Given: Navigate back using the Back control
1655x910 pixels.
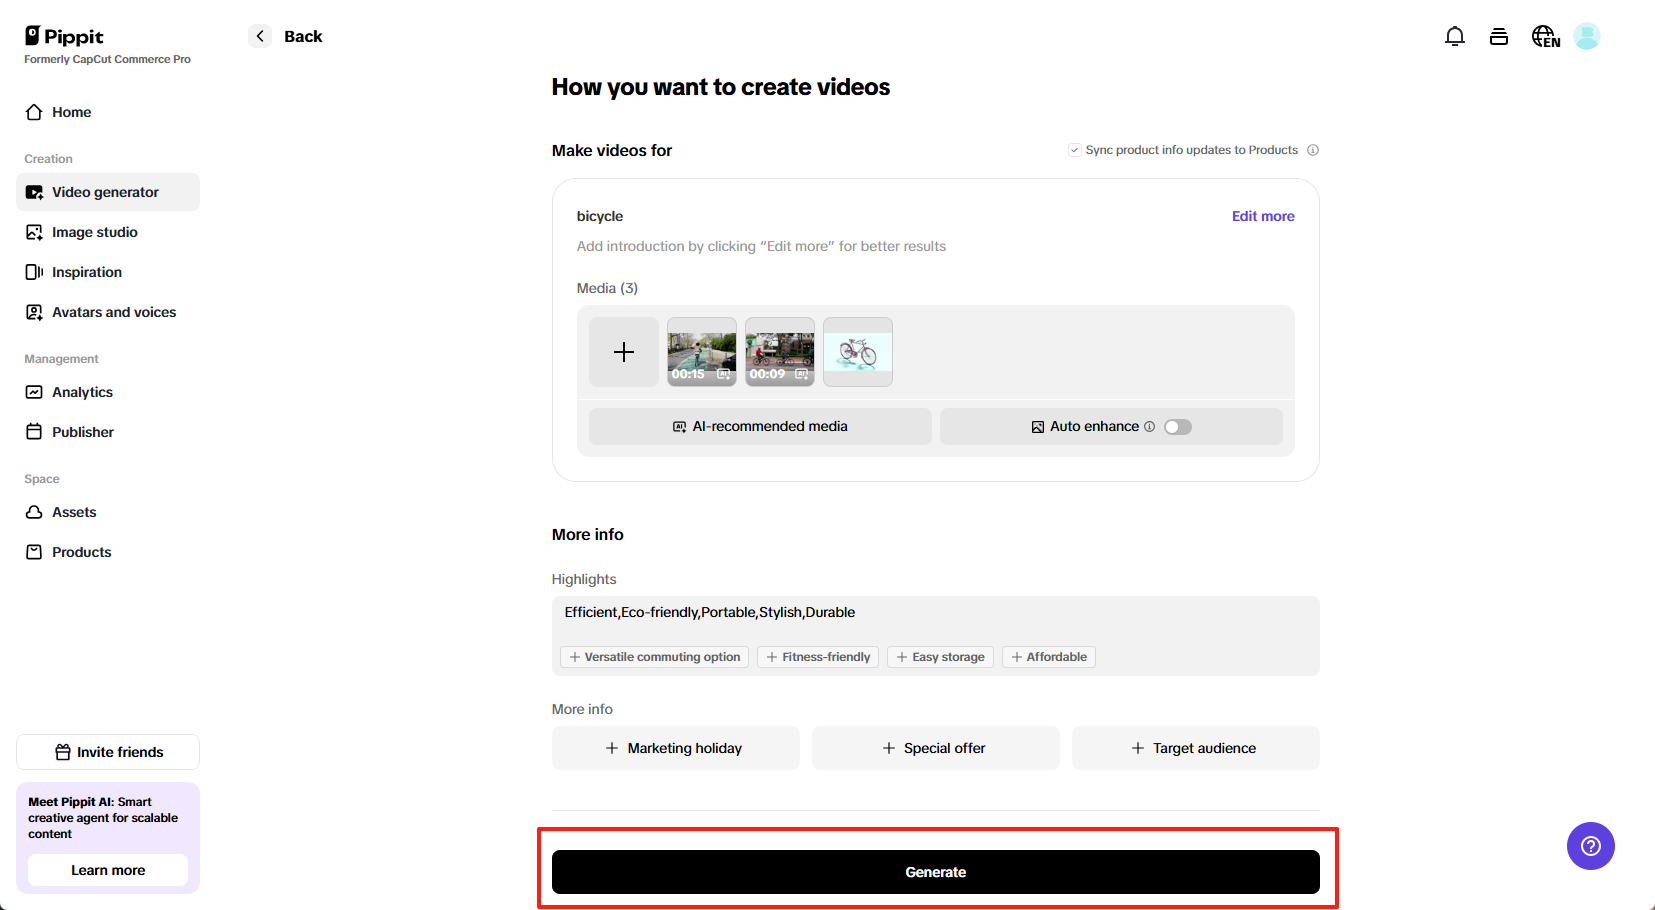Looking at the screenshot, I should point(259,35).
